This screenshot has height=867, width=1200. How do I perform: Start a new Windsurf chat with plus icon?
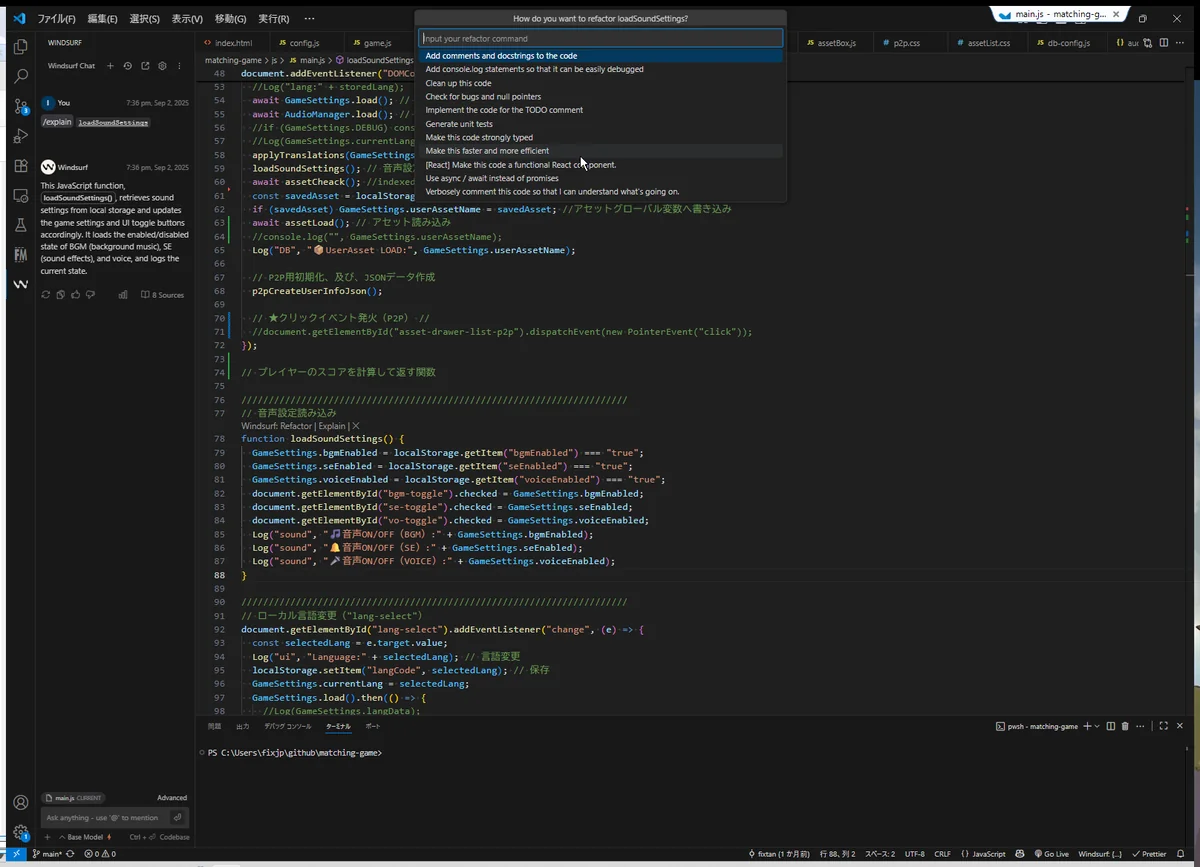[x=110, y=66]
